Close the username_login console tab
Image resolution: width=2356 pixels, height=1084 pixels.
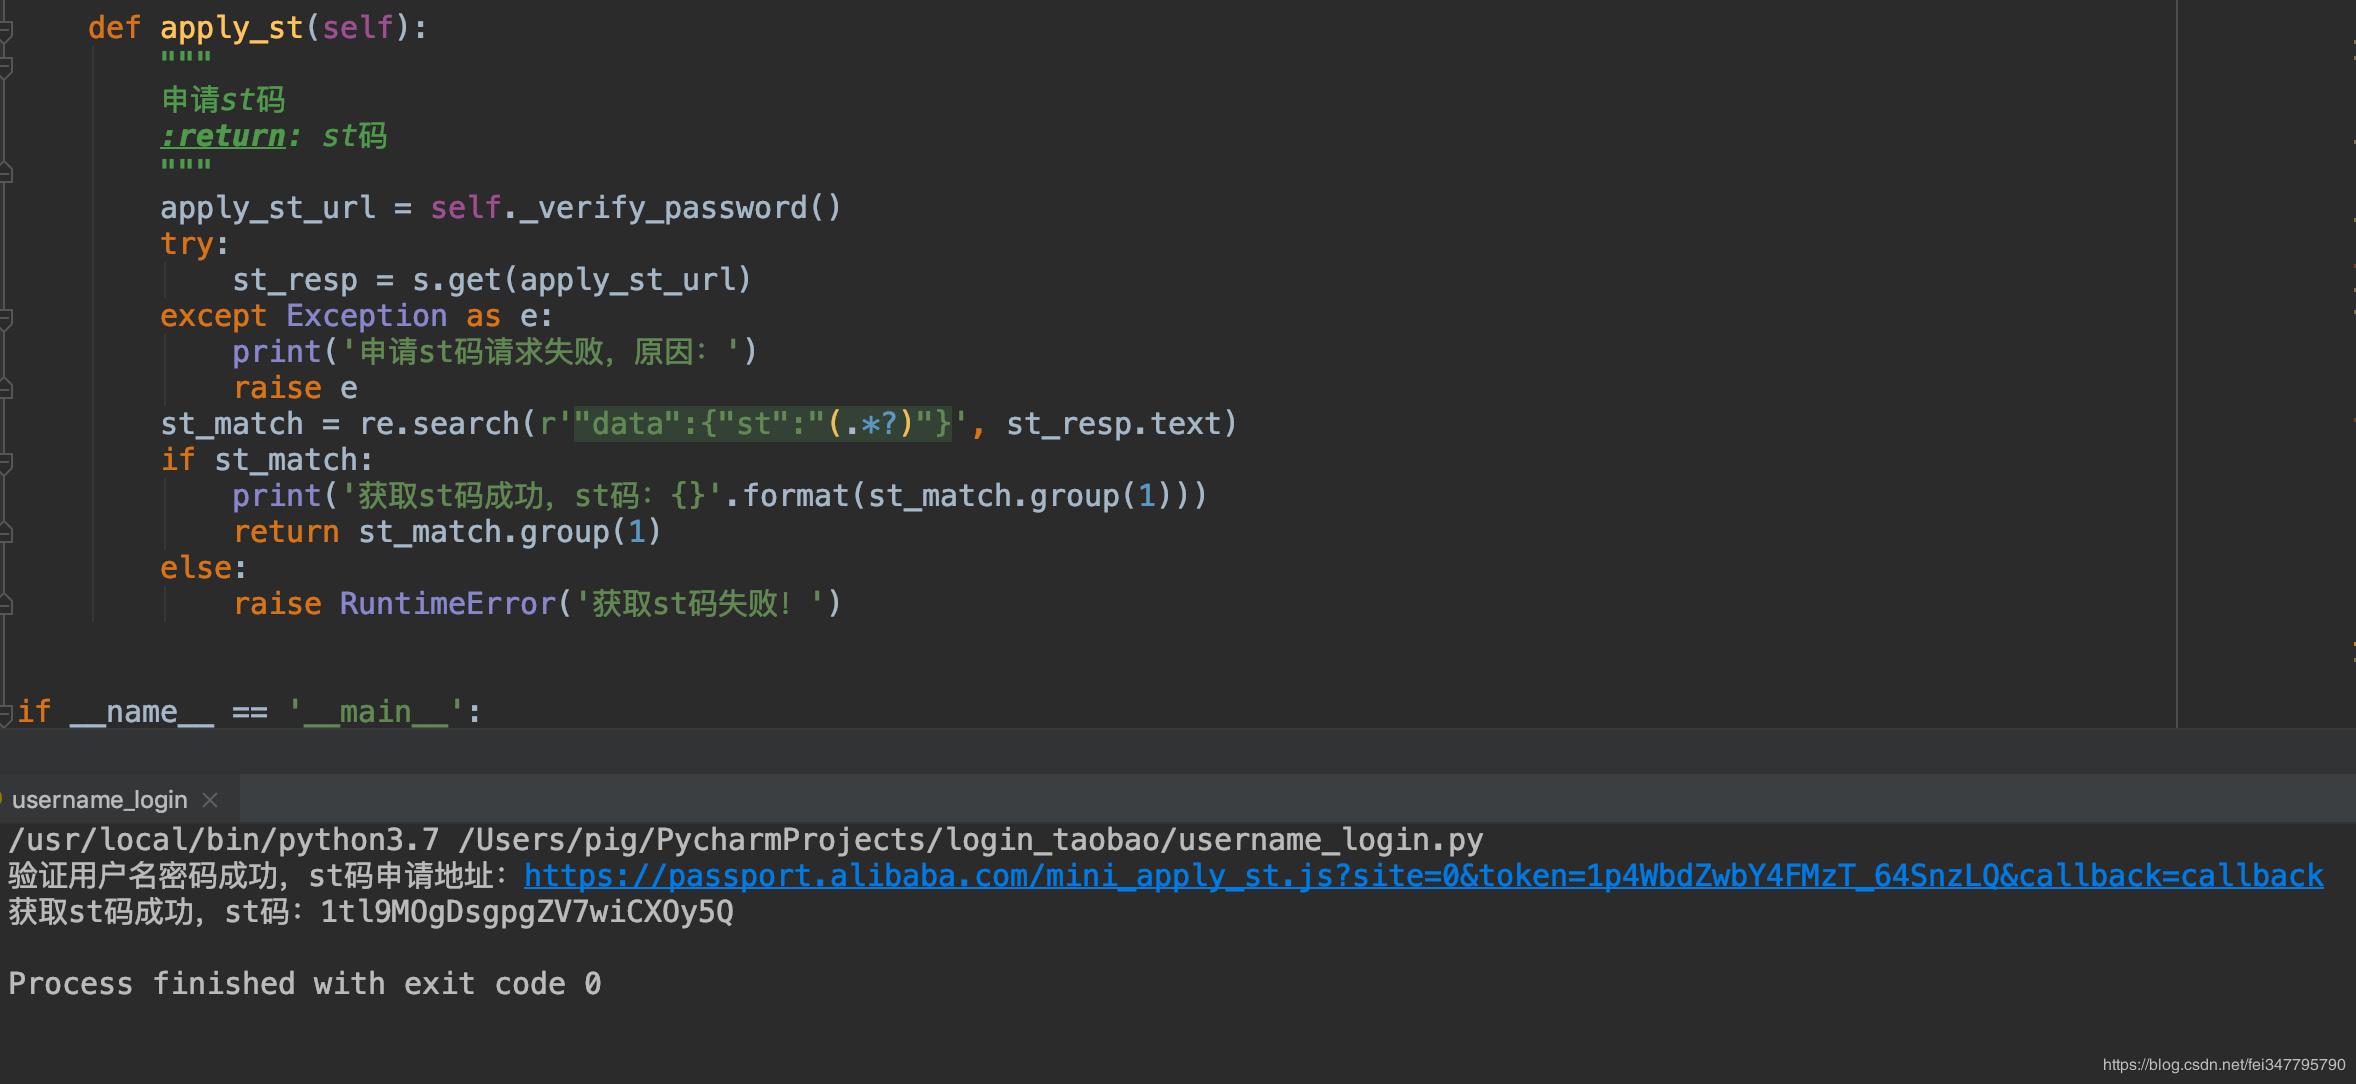pos(210,799)
